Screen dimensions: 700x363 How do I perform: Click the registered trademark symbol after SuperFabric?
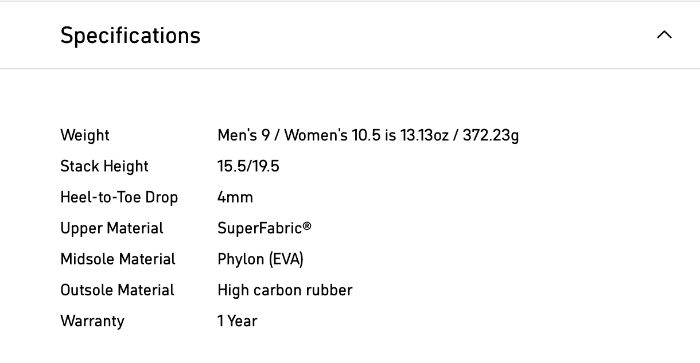307,226
